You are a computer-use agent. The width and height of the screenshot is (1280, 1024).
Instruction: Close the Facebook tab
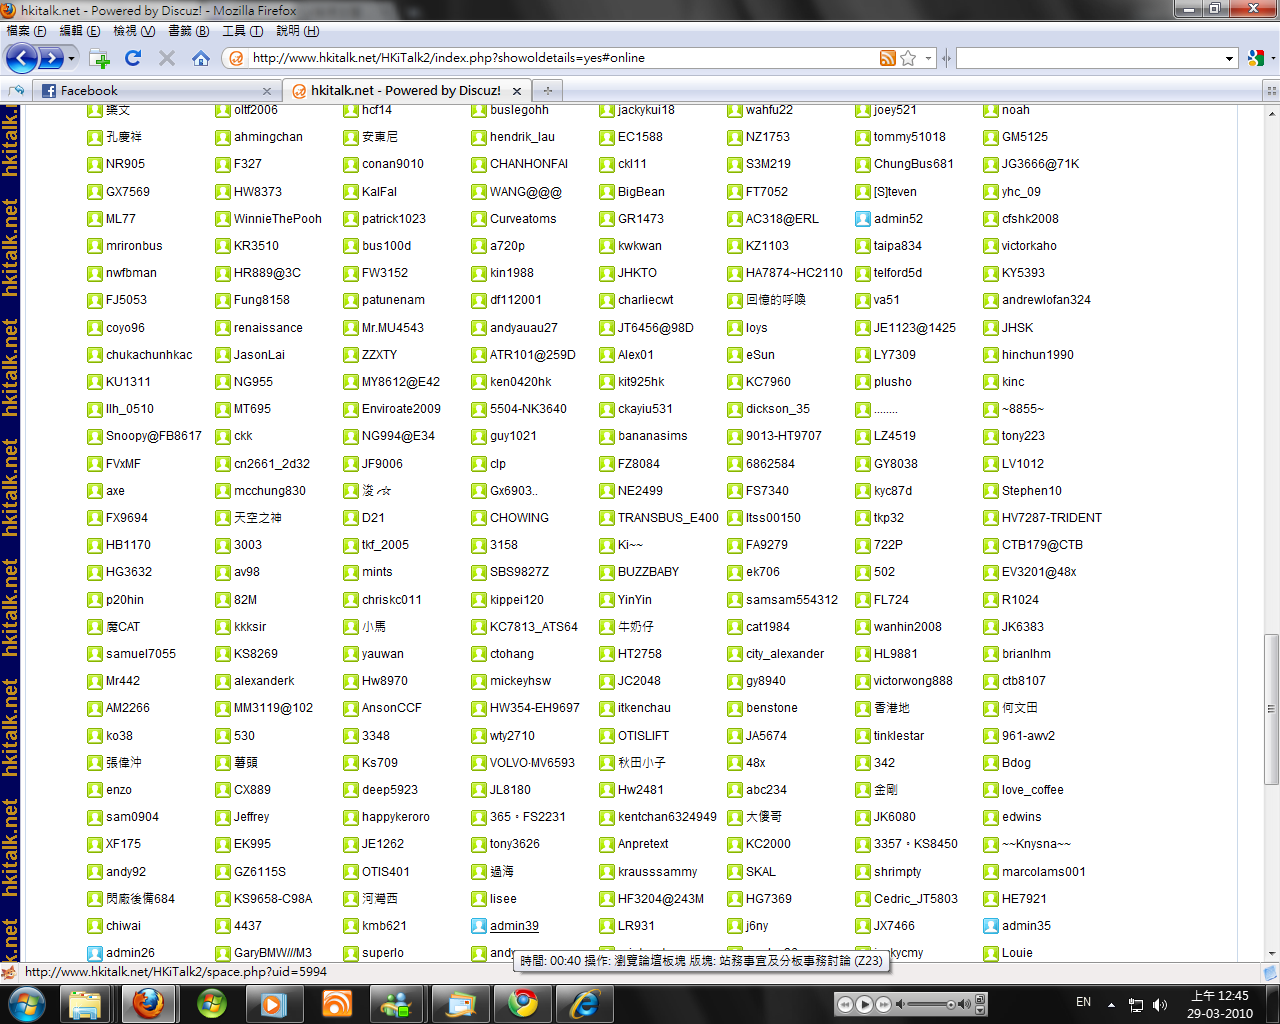[x=267, y=91]
